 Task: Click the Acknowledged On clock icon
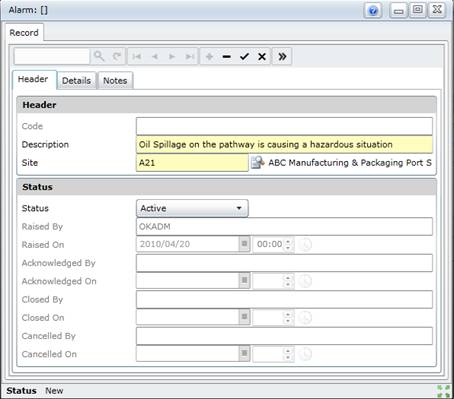pos(305,281)
